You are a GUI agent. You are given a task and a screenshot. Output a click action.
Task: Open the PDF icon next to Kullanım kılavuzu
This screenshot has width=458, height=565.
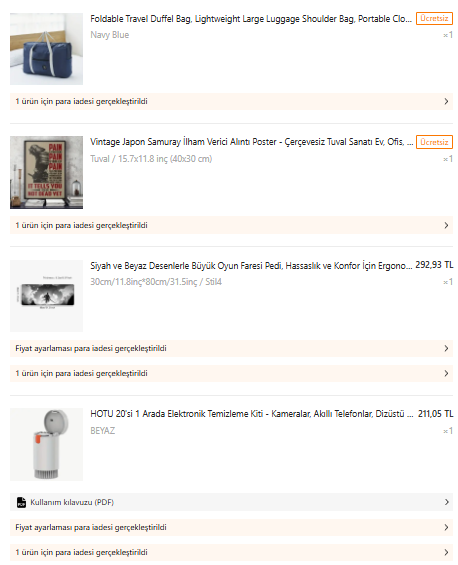(21, 502)
